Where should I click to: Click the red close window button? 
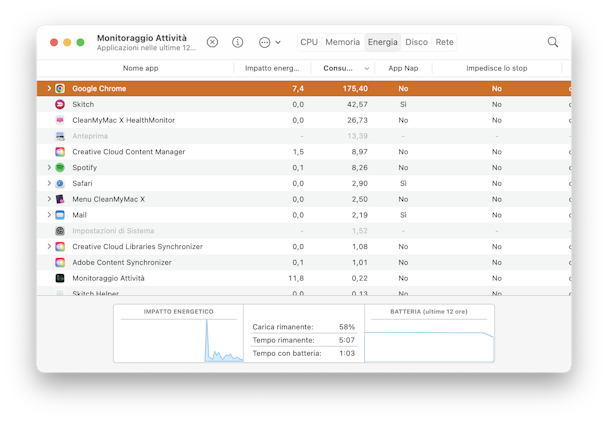54,42
